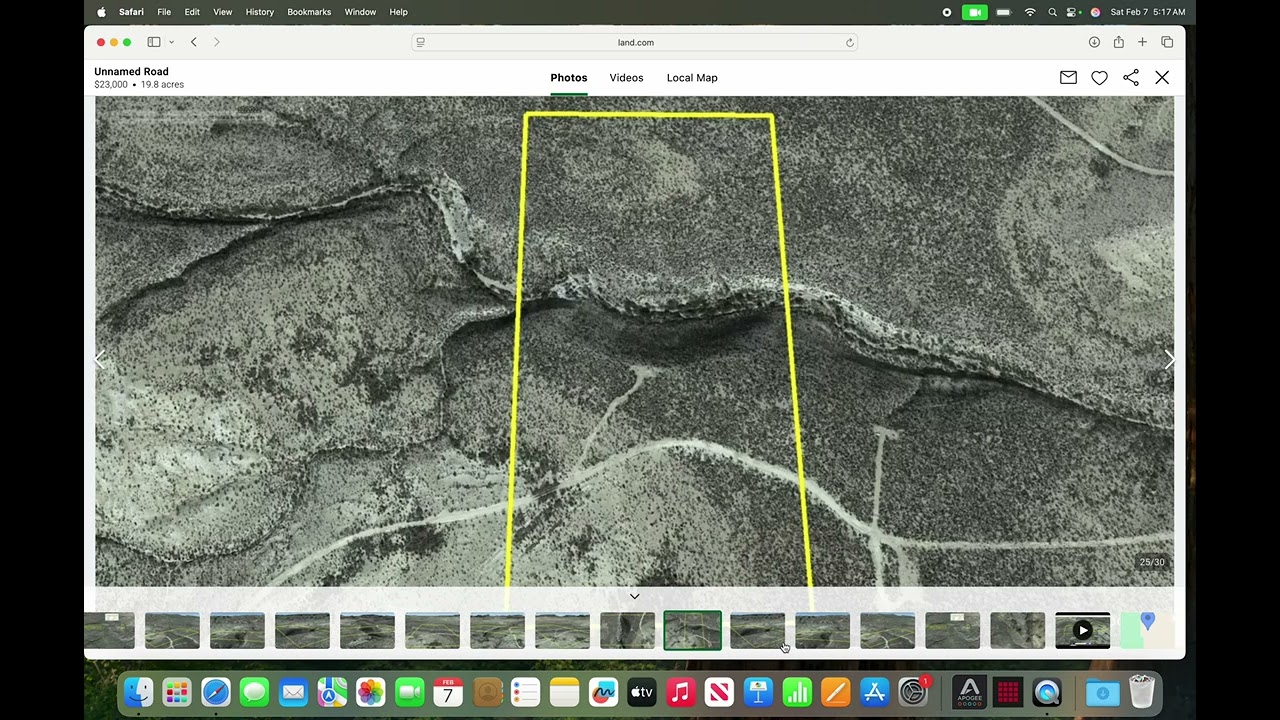Viewport: 1280px width, 720px height.
Task: Open Apogee app from the Dock
Action: coord(968,692)
